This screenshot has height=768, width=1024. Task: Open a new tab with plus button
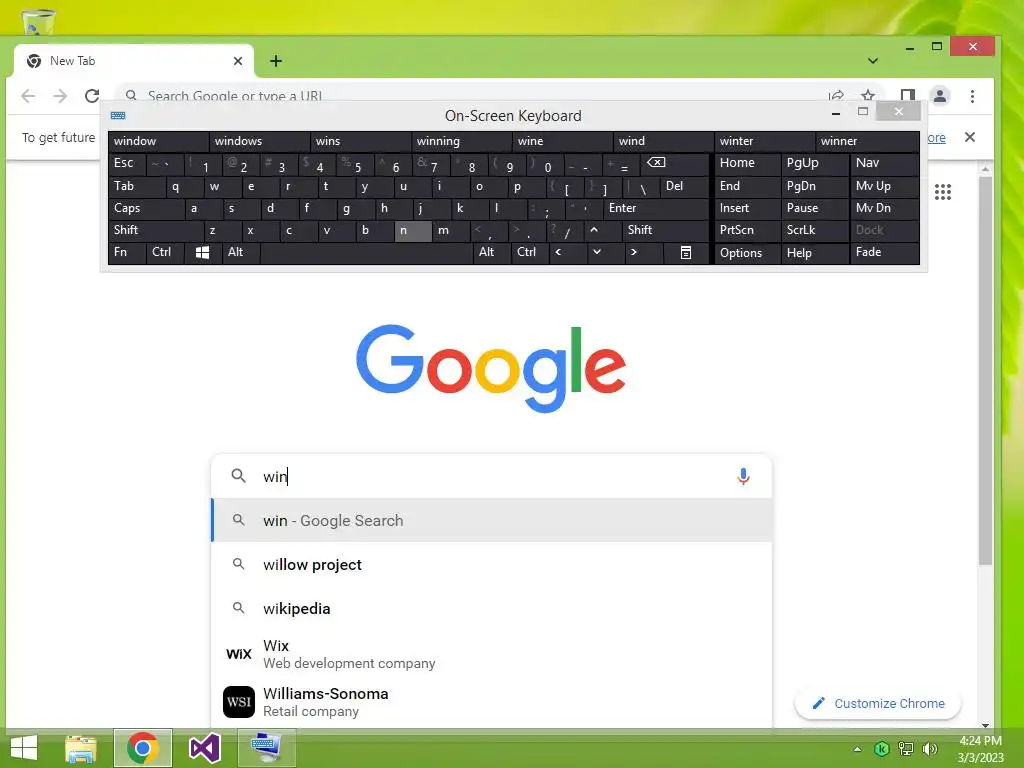[x=276, y=61]
